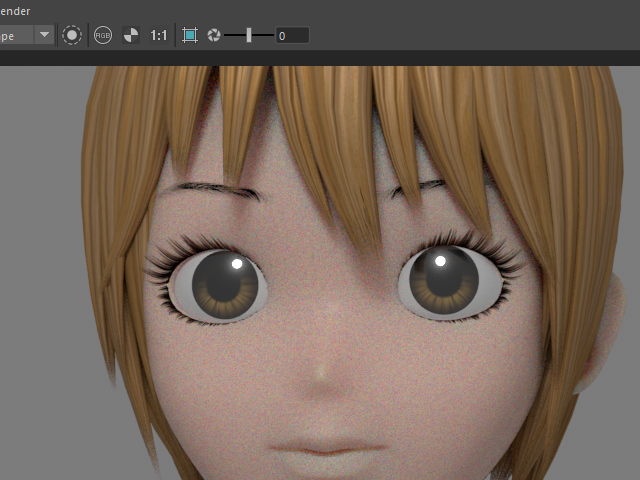Click the tip of the character's nose
640x480 pixels.
tap(319, 374)
